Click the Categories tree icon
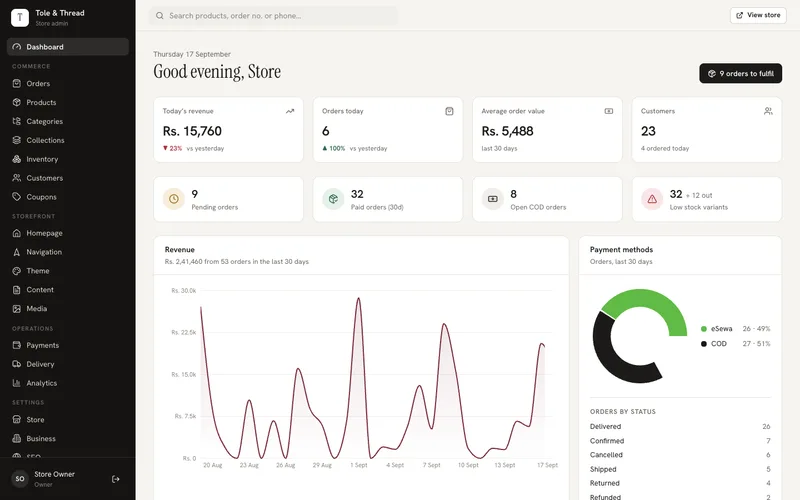The height and width of the screenshot is (500, 800). (x=17, y=121)
